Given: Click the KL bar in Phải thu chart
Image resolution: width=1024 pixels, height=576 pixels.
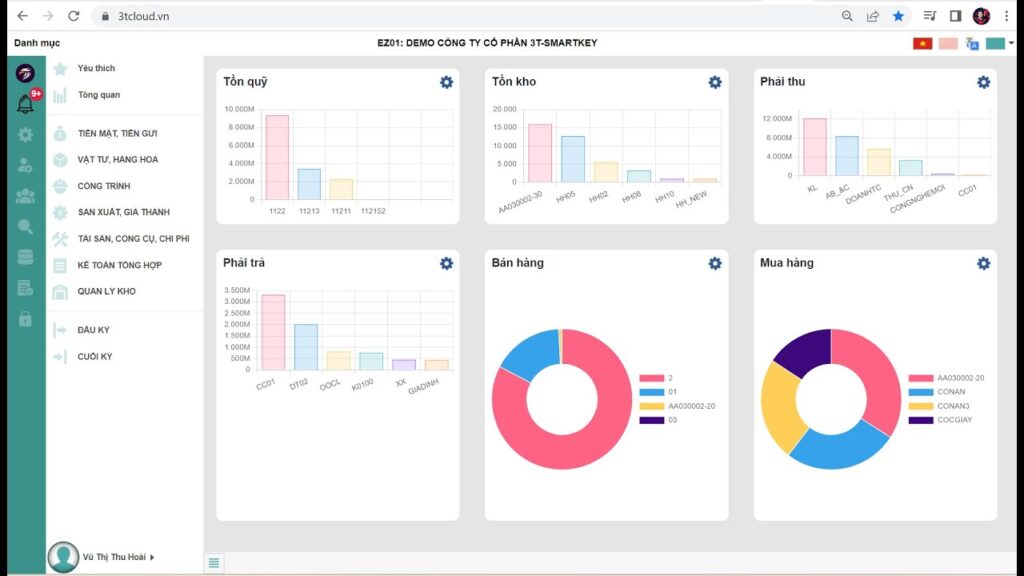Looking at the screenshot, I should [814, 147].
